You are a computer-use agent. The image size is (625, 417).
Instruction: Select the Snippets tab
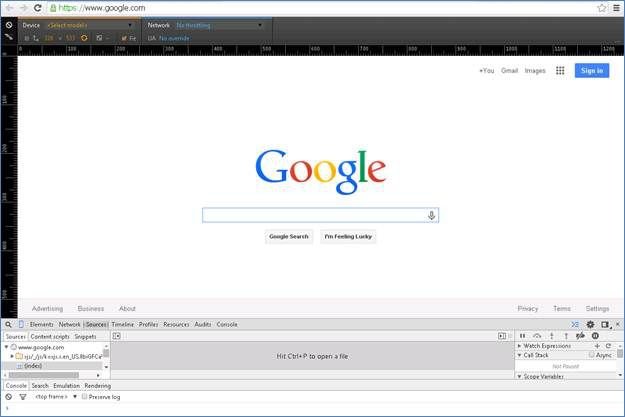(x=85, y=336)
